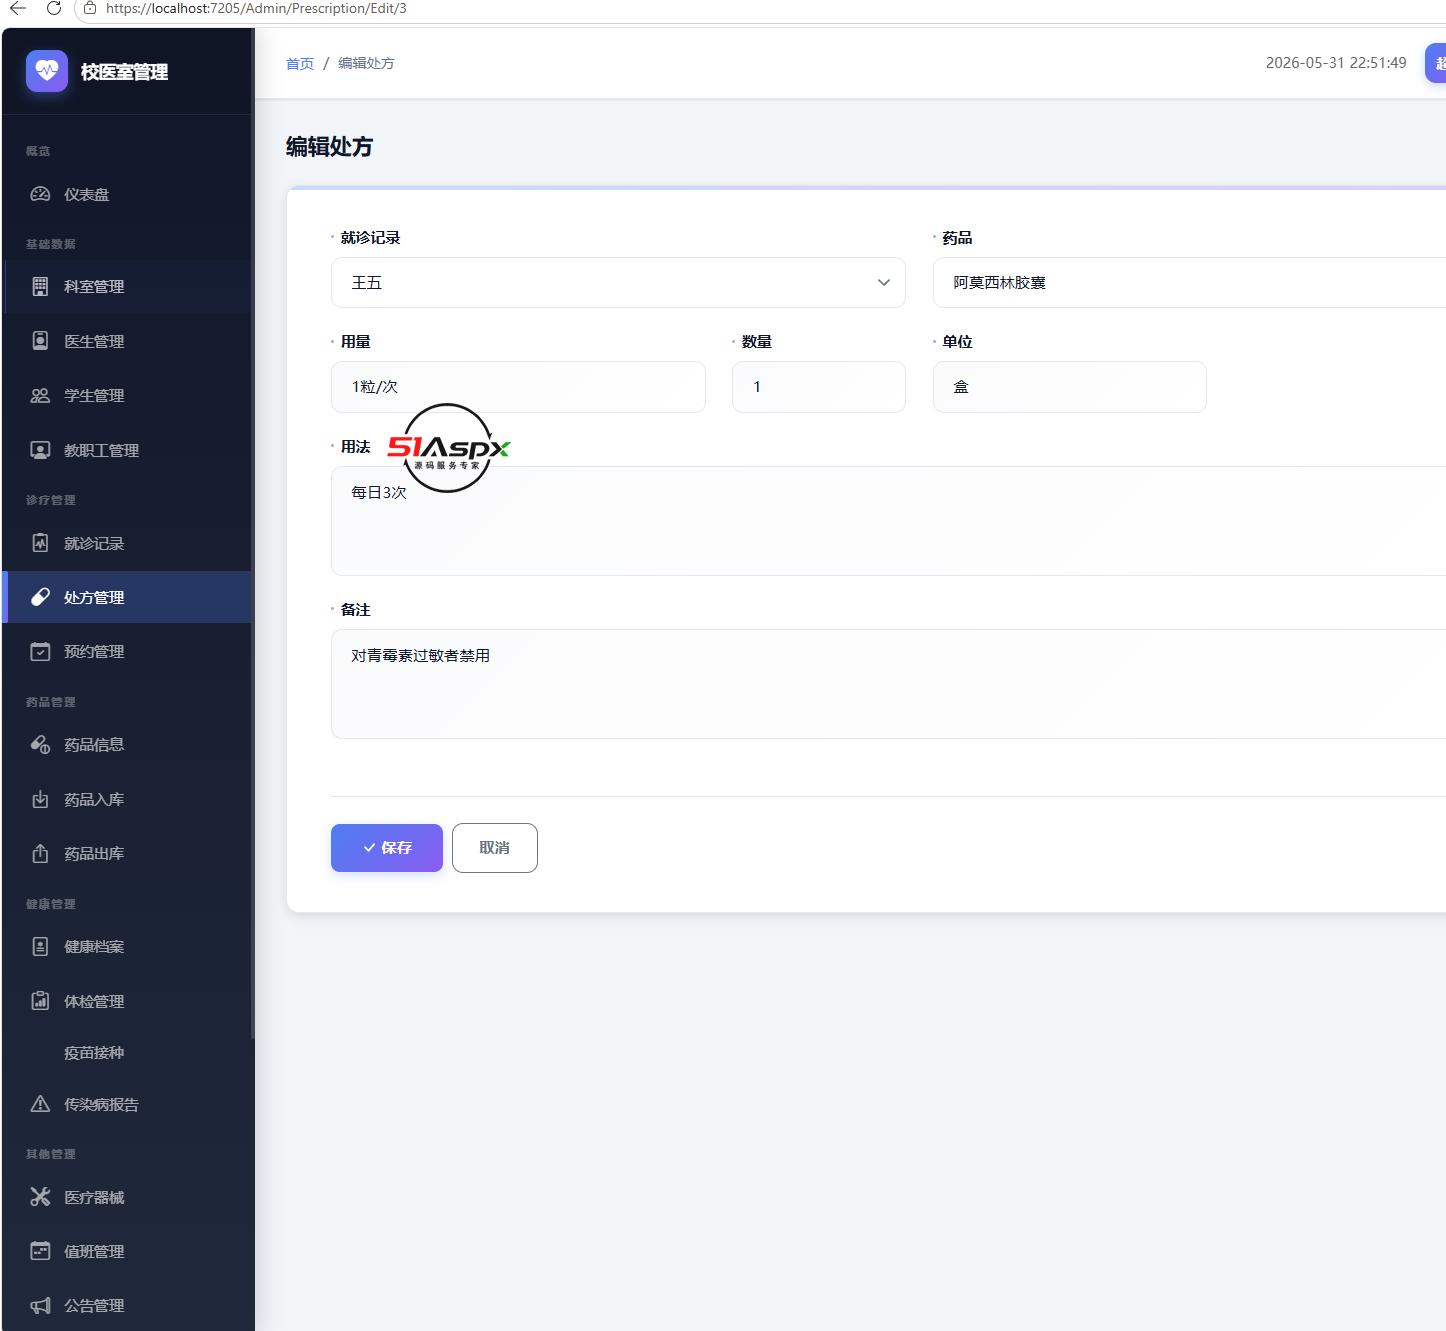This screenshot has height=1331, width=1446.
Task: Open 值班管理 sidebar entry
Action: [x=128, y=1251]
